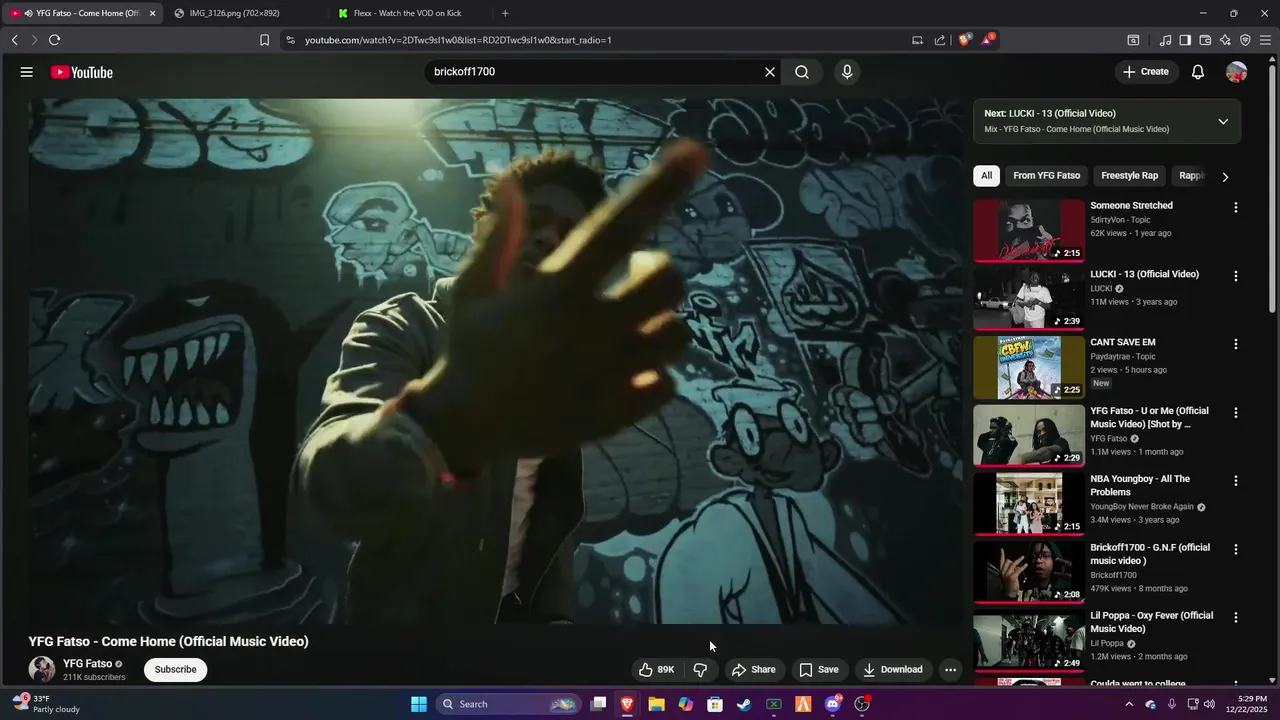
Task: Open Brave Leo AI sparkle icon
Action: coord(1225,40)
